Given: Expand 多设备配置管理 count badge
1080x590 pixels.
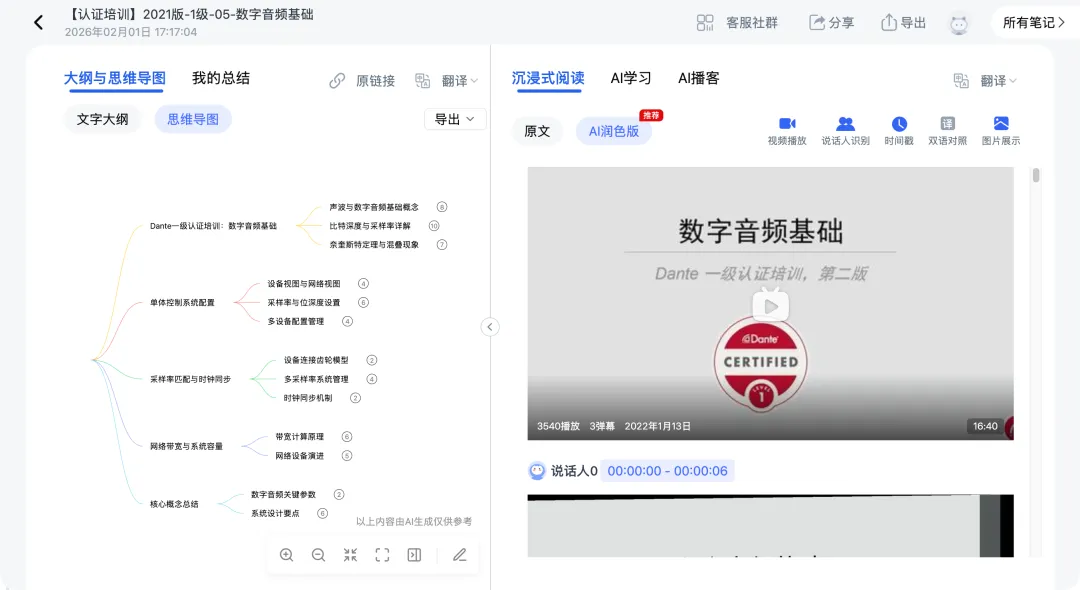Looking at the screenshot, I should pos(347,322).
